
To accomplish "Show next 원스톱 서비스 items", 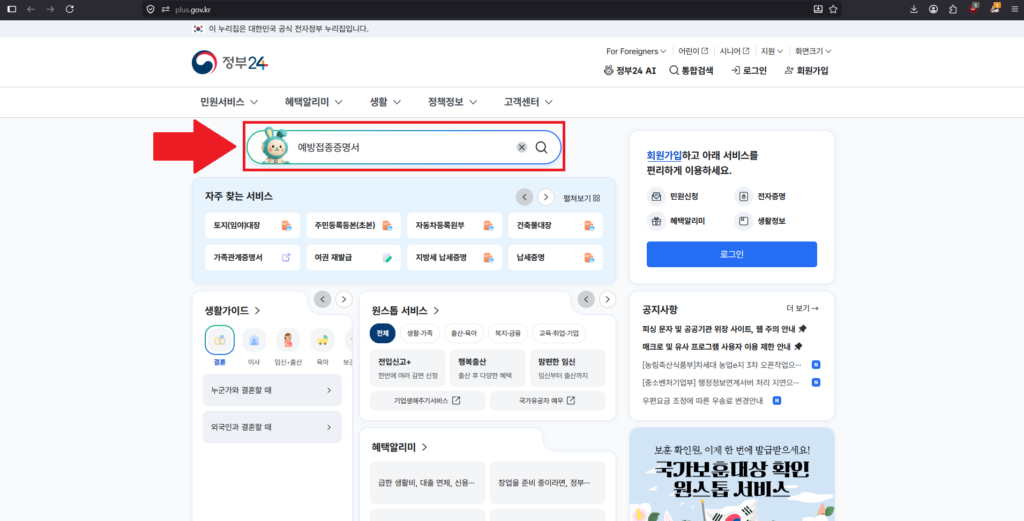I will [x=607, y=300].
